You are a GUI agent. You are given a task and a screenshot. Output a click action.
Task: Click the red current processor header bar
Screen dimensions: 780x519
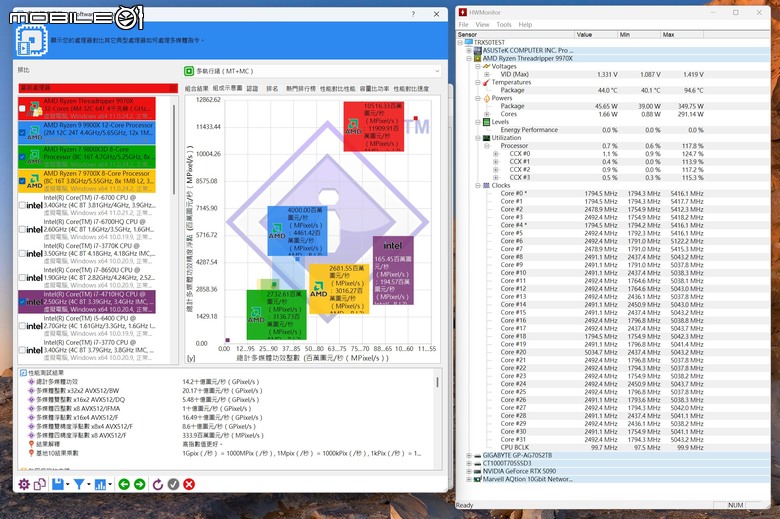[x=98, y=88]
